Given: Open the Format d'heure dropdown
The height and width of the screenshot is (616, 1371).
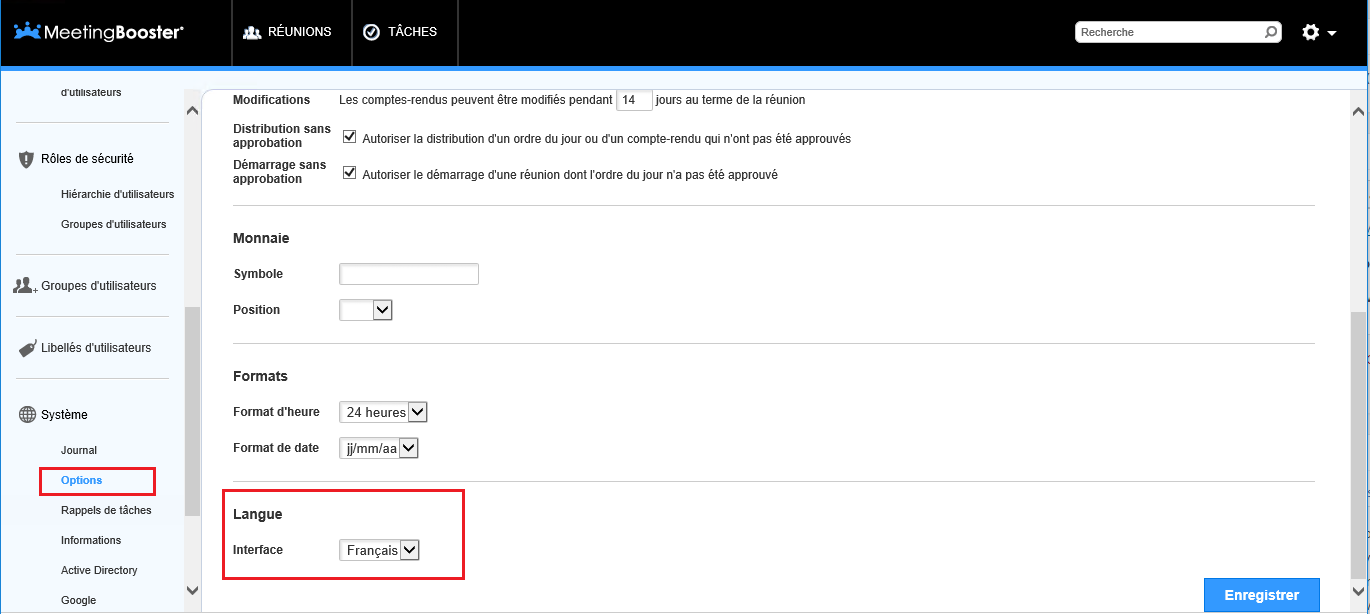Looking at the screenshot, I should point(384,412).
